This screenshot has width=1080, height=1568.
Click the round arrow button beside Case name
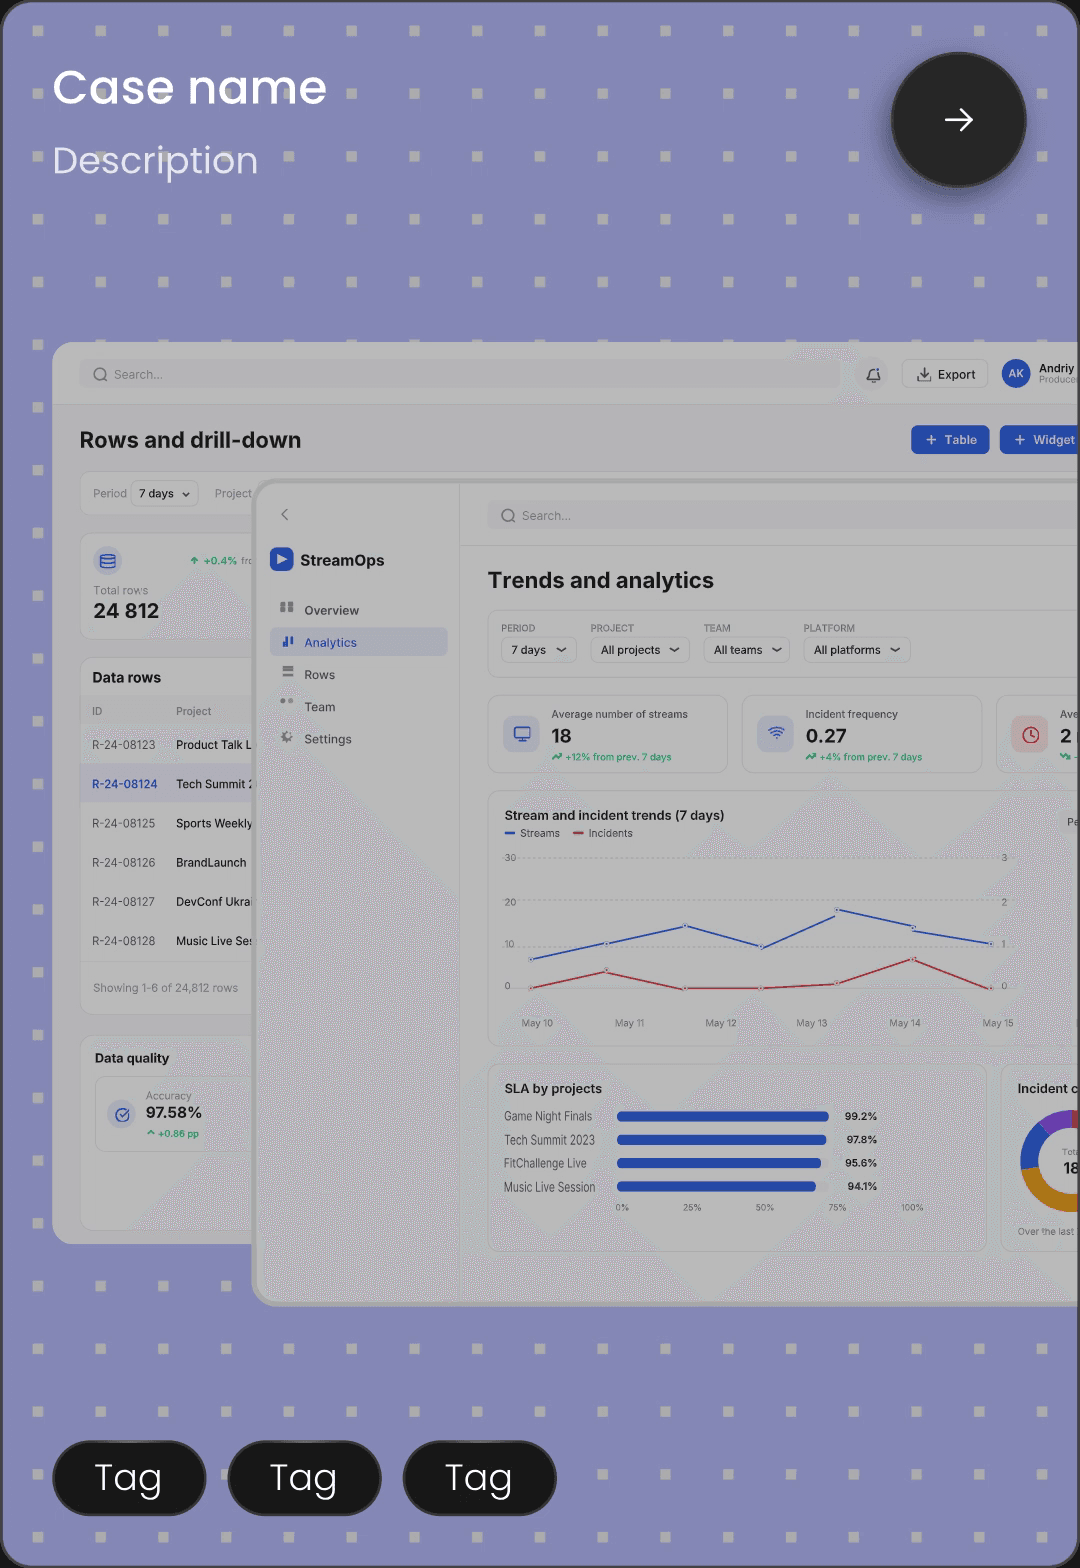(x=958, y=120)
